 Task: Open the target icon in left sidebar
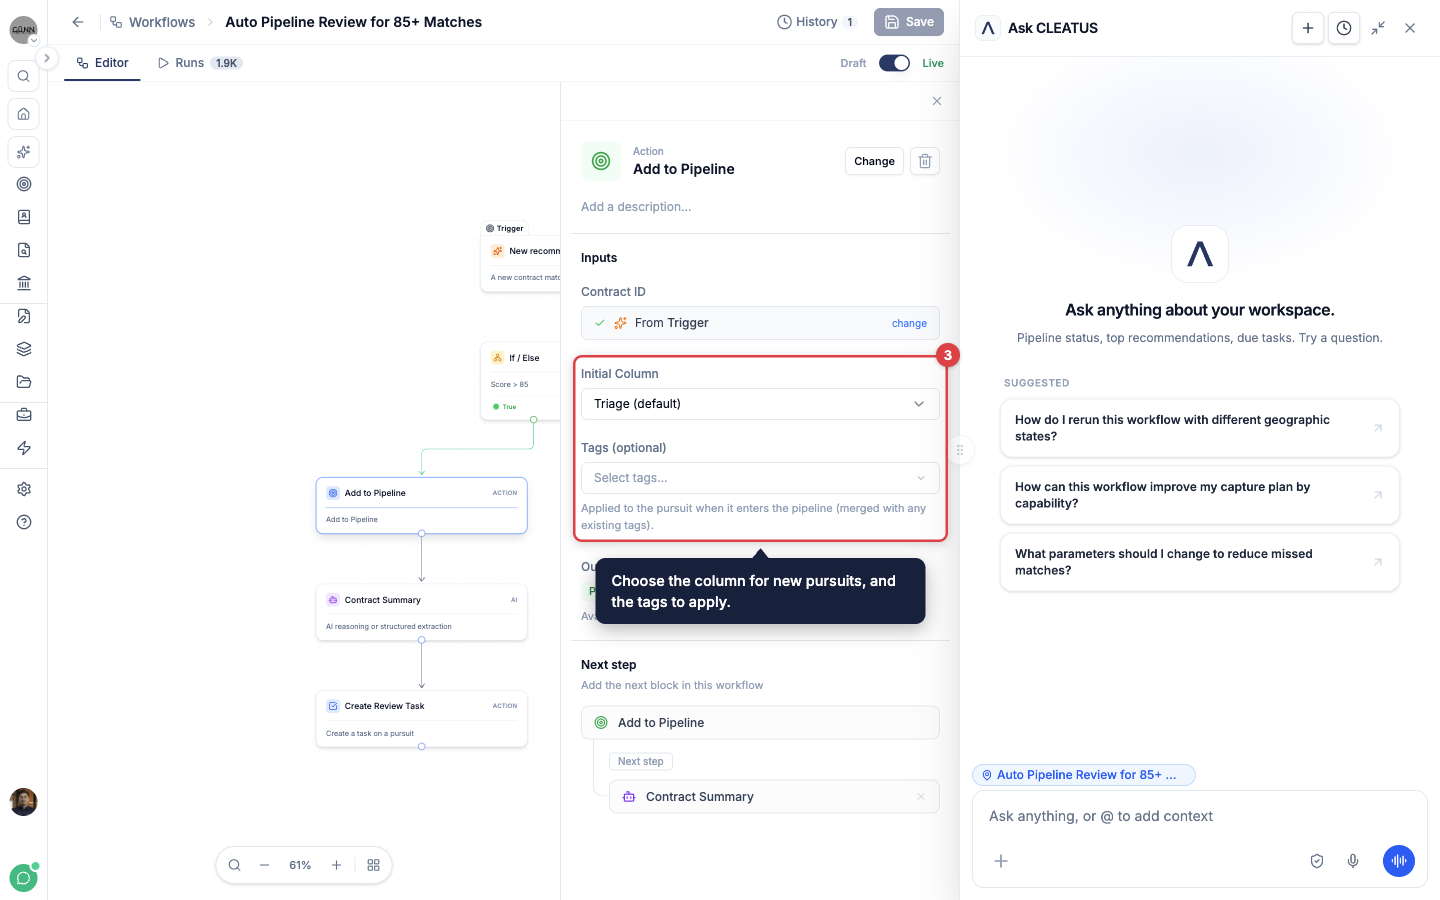[24, 184]
